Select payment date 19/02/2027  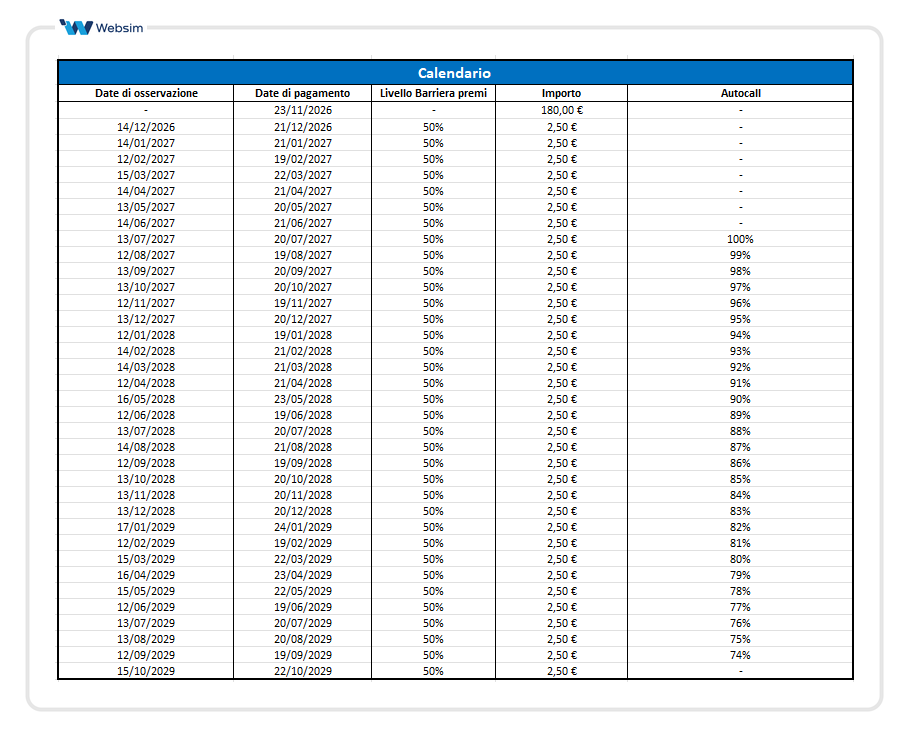pyautogui.click(x=303, y=159)
